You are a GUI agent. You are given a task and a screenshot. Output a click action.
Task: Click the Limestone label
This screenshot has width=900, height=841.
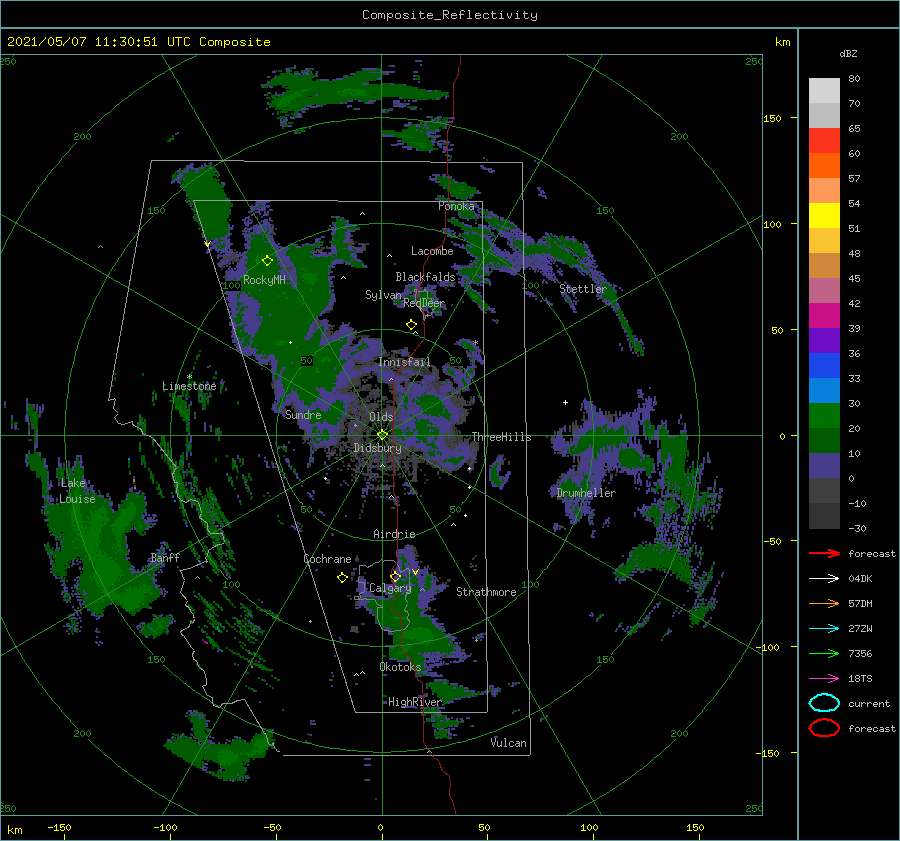(x=189, y=386)
